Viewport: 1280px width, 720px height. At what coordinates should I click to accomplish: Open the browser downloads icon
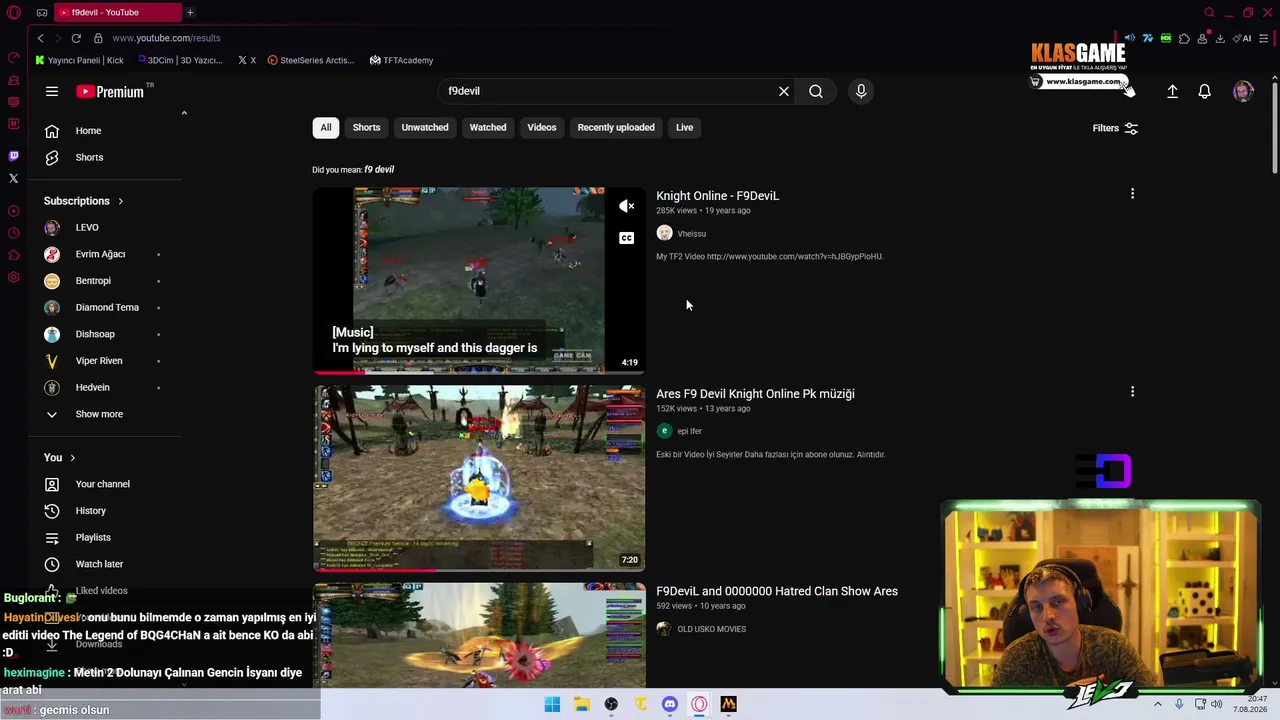pyautogui.click(x=1220, y=38)
